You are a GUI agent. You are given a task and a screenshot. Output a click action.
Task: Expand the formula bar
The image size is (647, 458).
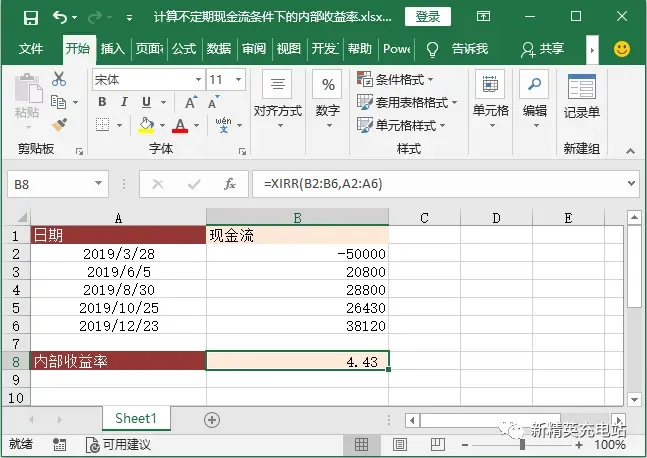631,184
